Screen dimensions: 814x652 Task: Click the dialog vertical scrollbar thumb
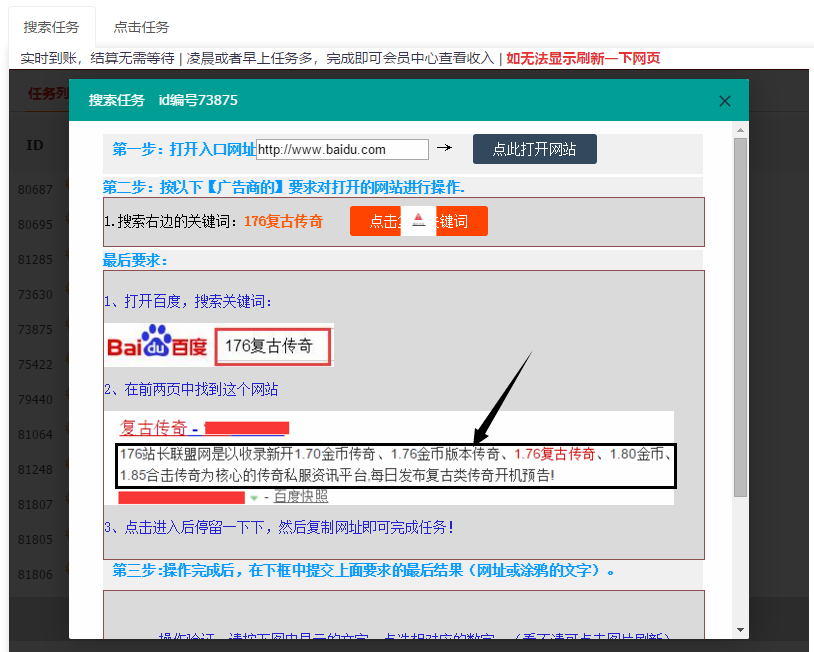tap(740, 317)
